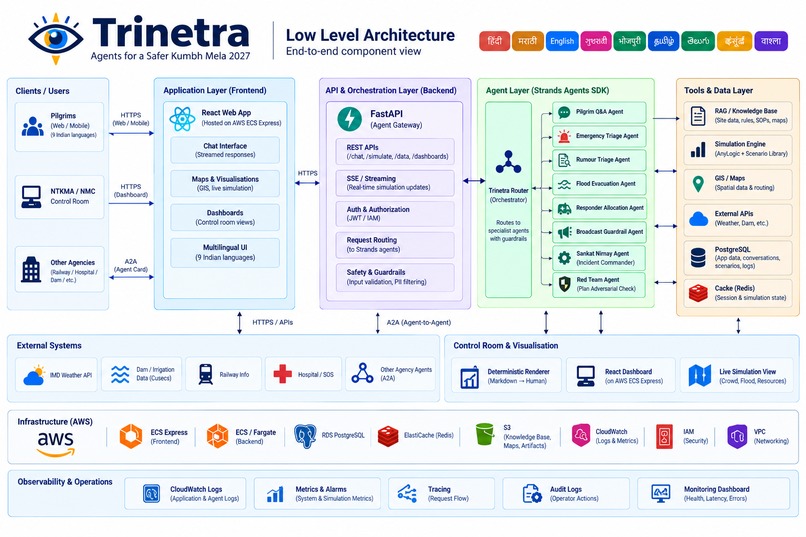Click the Rumour Triage Agent document icon

(x=564, y=160)
